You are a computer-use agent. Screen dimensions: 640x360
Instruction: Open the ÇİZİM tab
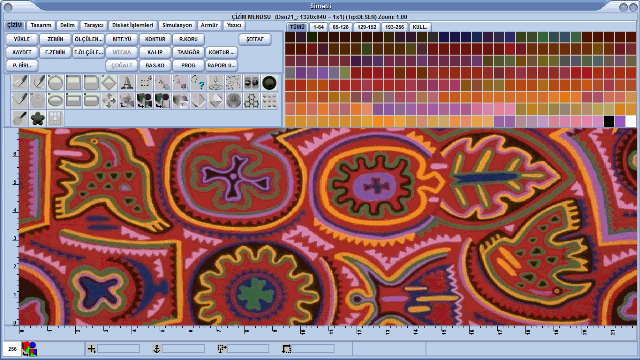15,25
